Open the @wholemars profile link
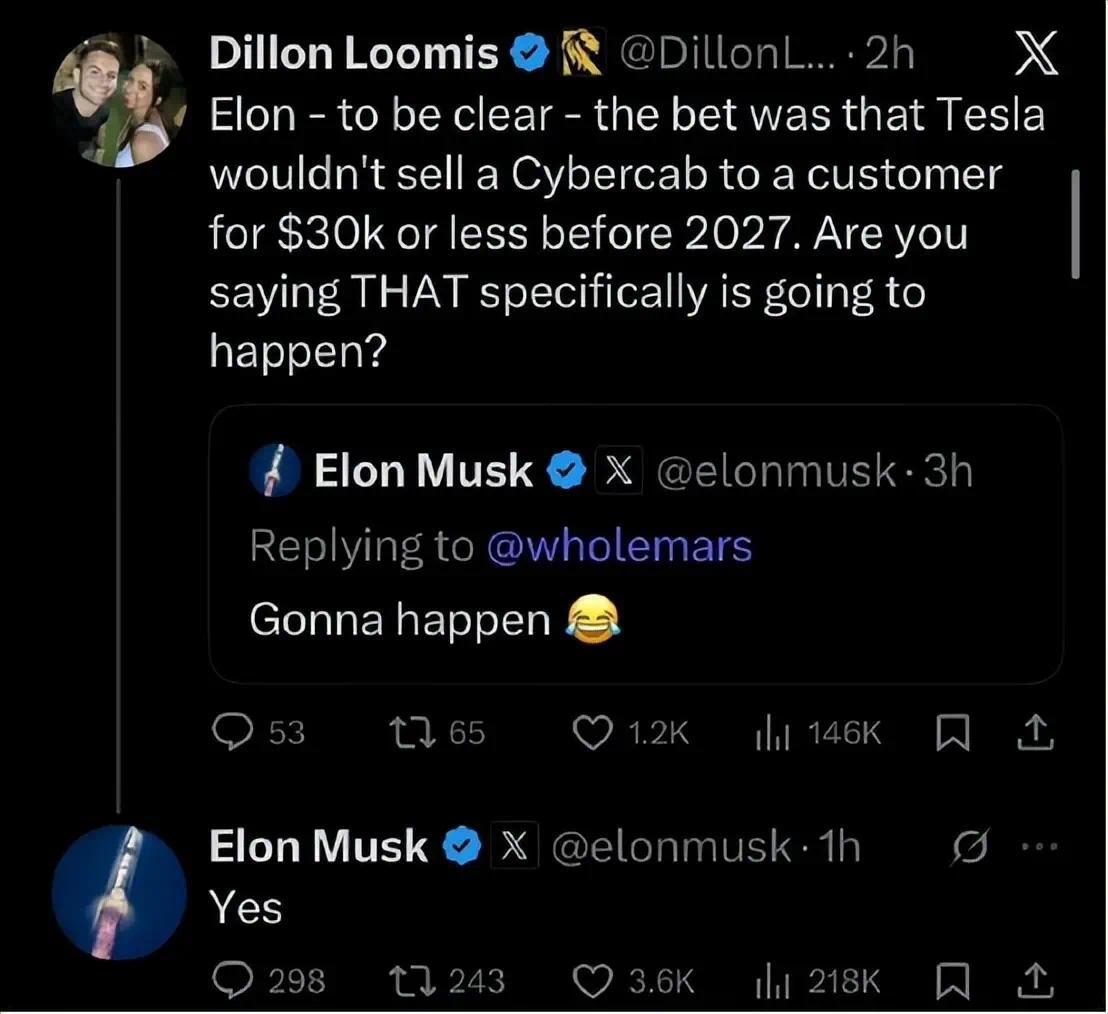The height and width of the screenshot is (1014, 1108). [619, 546]
